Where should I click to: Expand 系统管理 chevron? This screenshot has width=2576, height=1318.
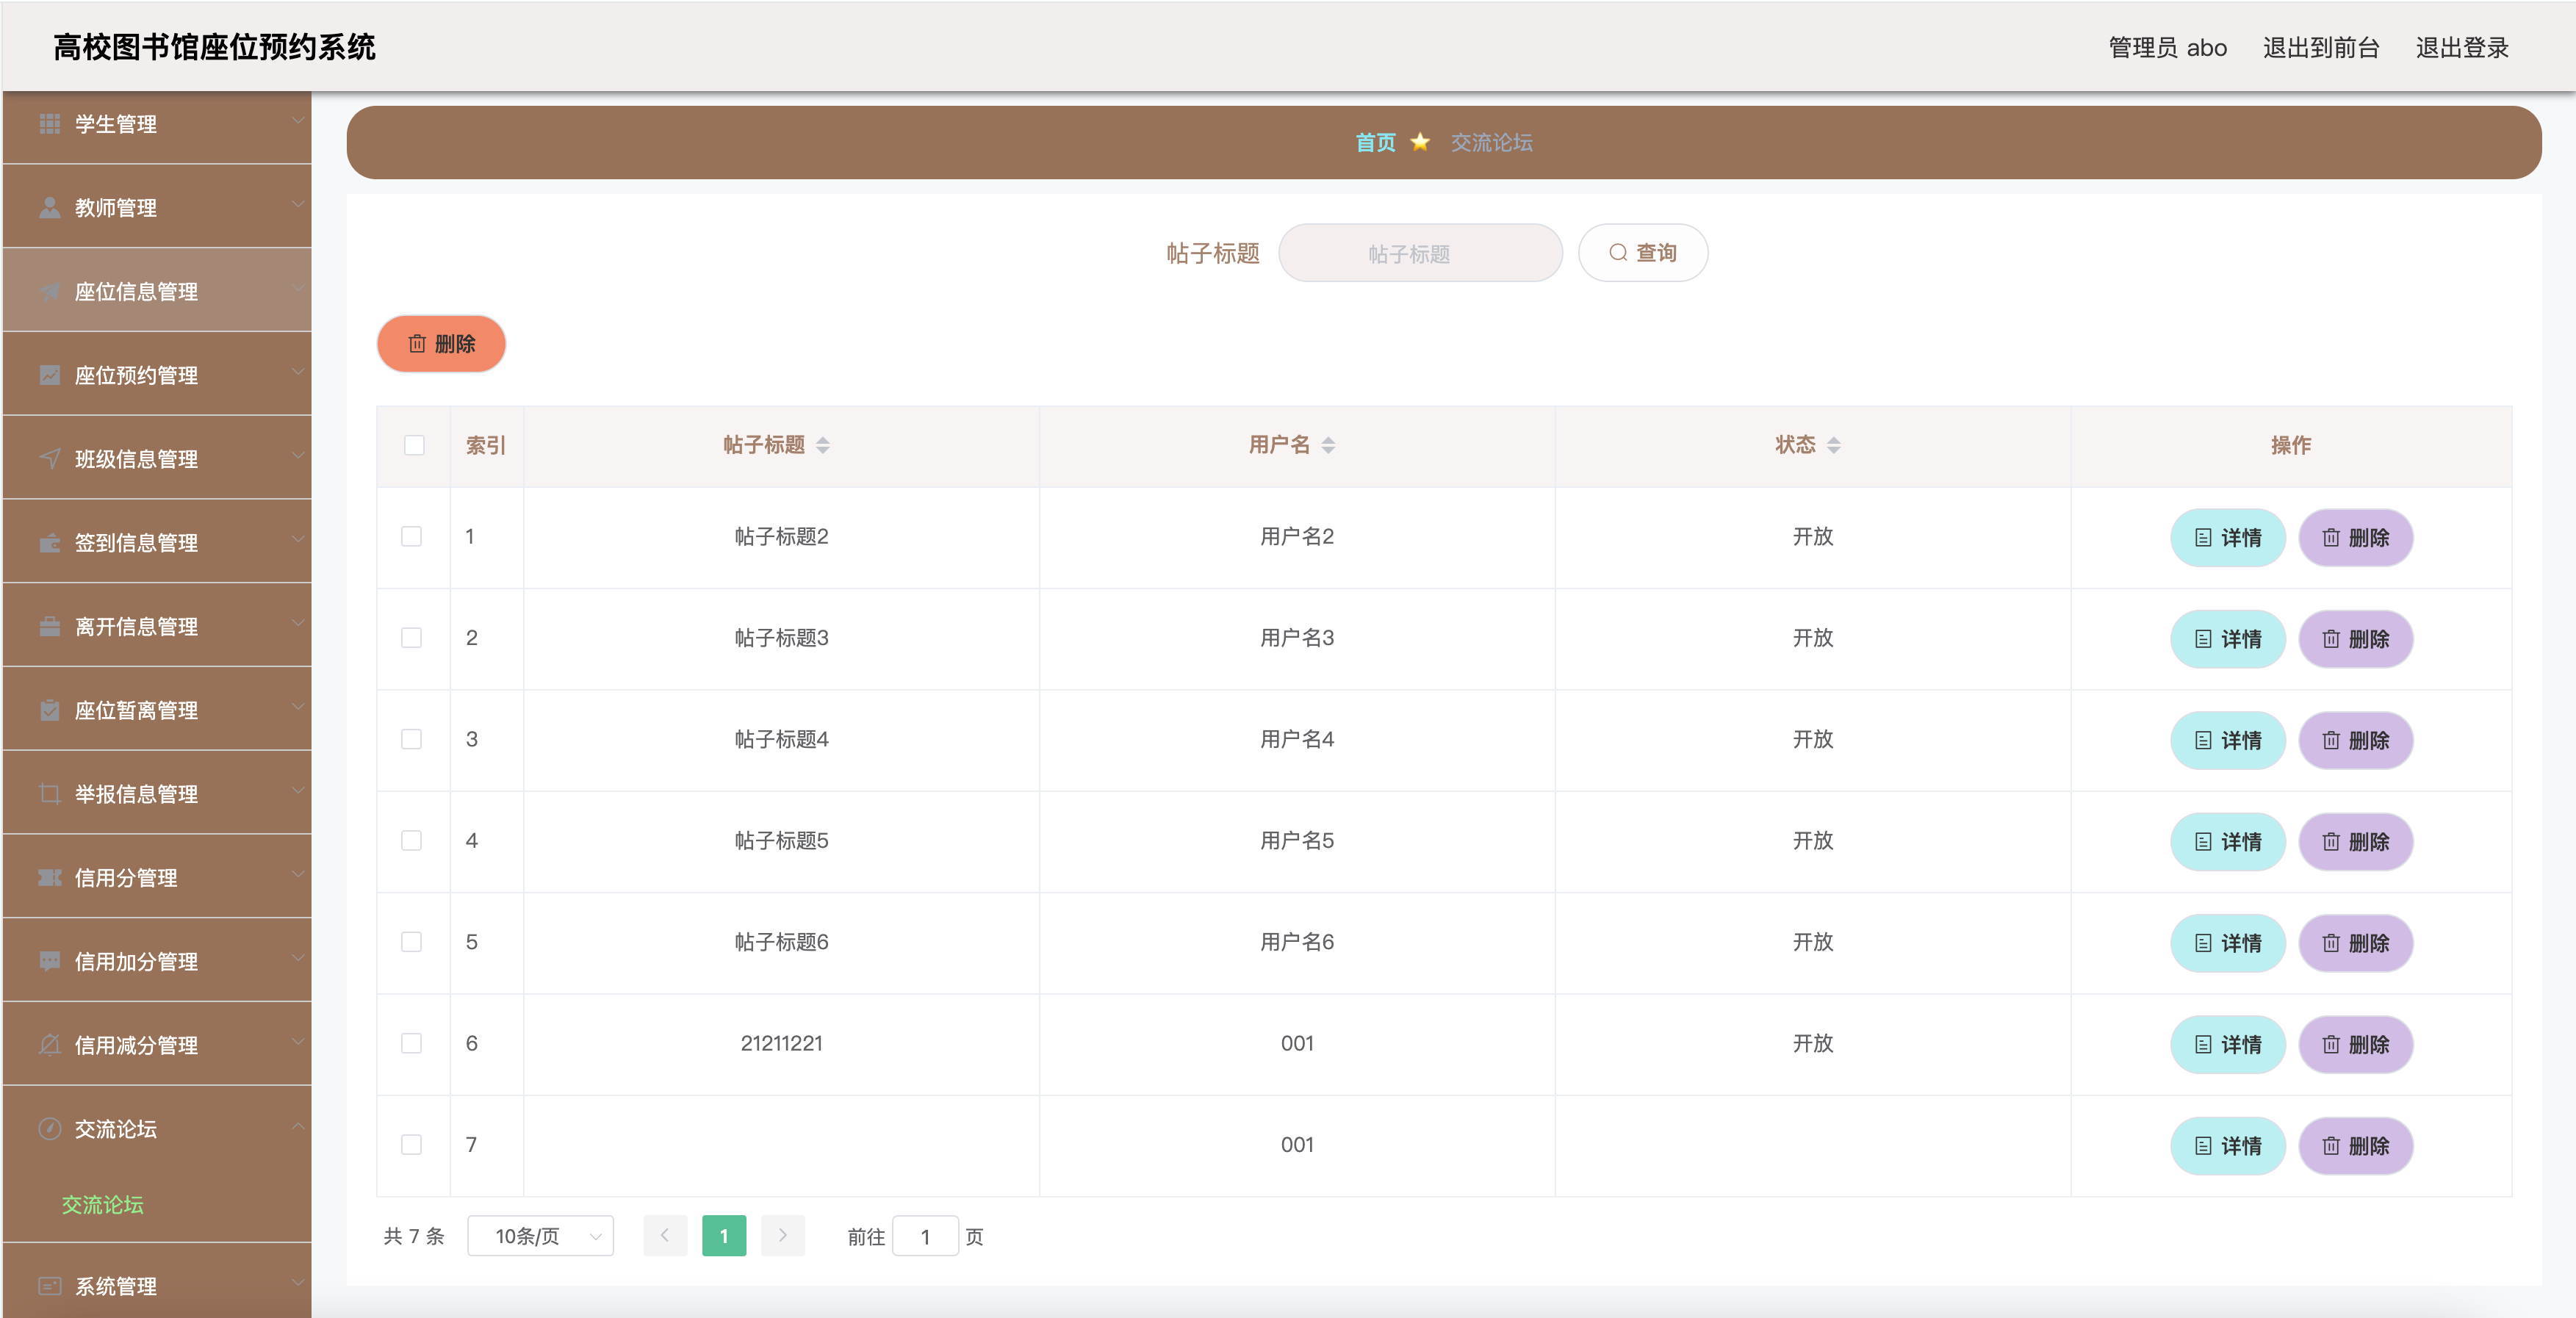tap(297, 1283)
